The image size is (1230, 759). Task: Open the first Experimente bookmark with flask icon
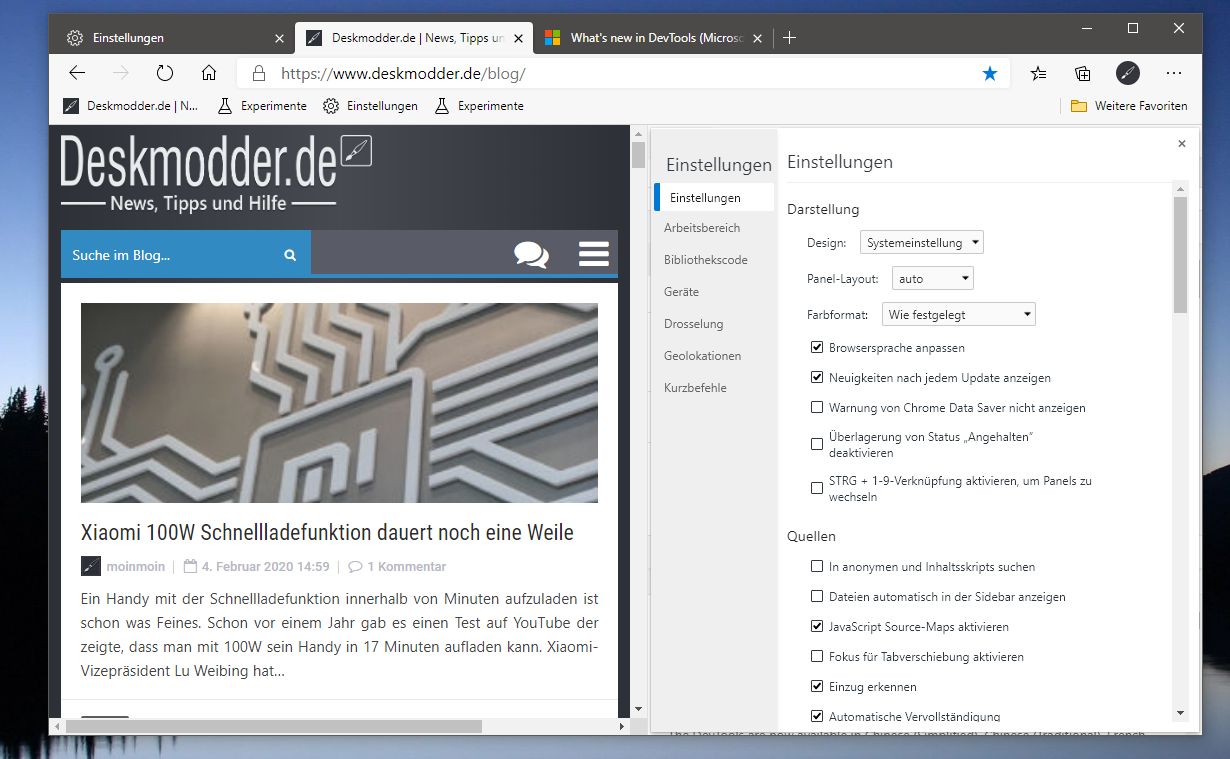click(262, 106)
